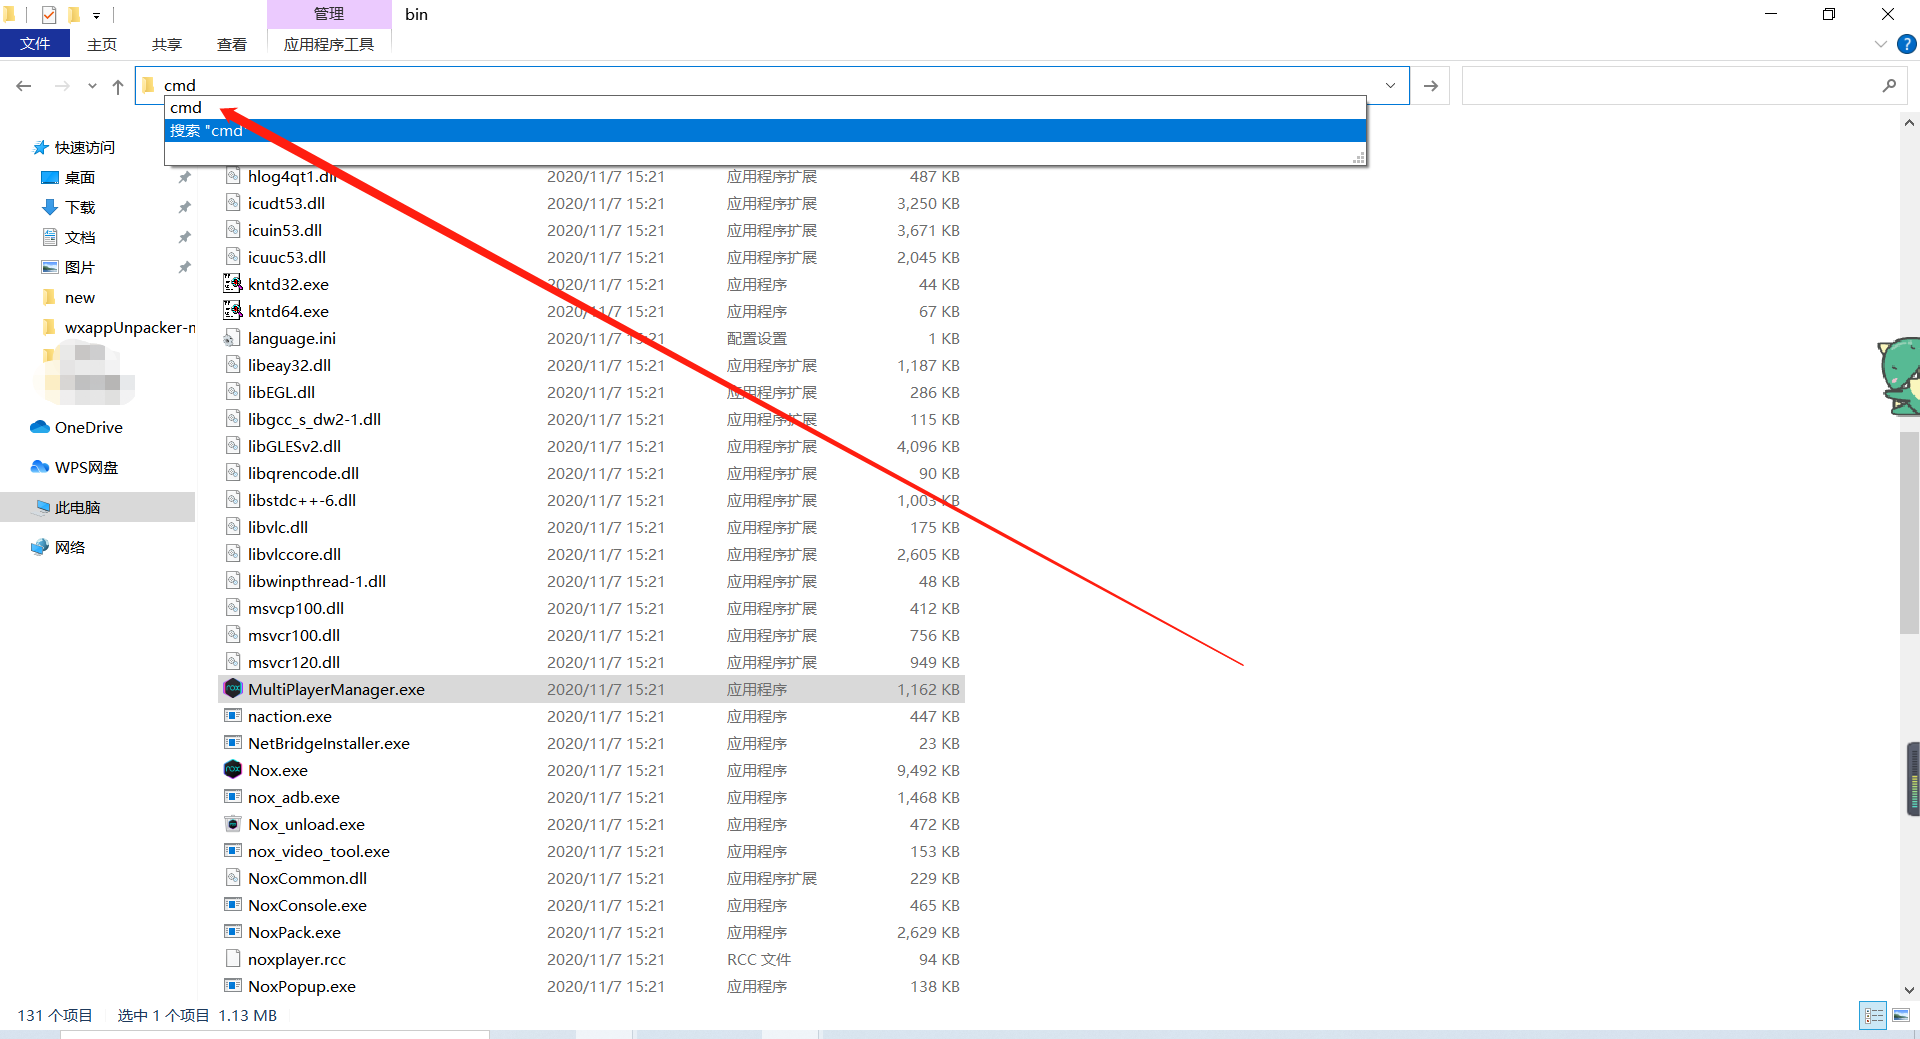The width and height of the screenshot is (1920, 1039).
Task: Click the naction.exe file icon
Action: [232, 716]
